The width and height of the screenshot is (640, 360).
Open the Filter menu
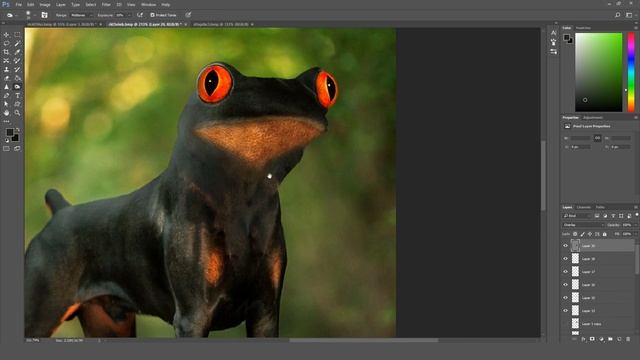(106, 4)
